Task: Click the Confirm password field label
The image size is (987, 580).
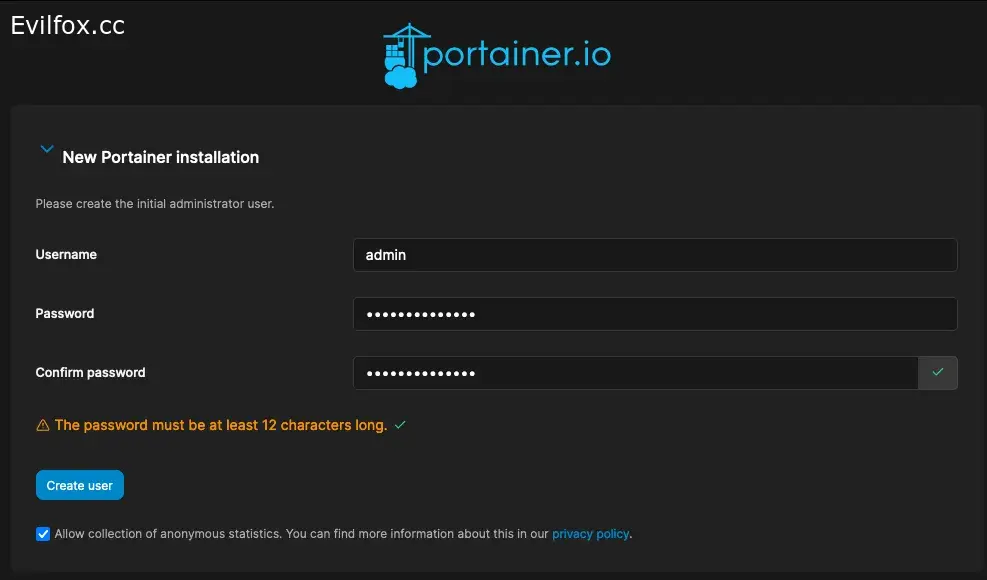Action: click(x=90, y=372)
